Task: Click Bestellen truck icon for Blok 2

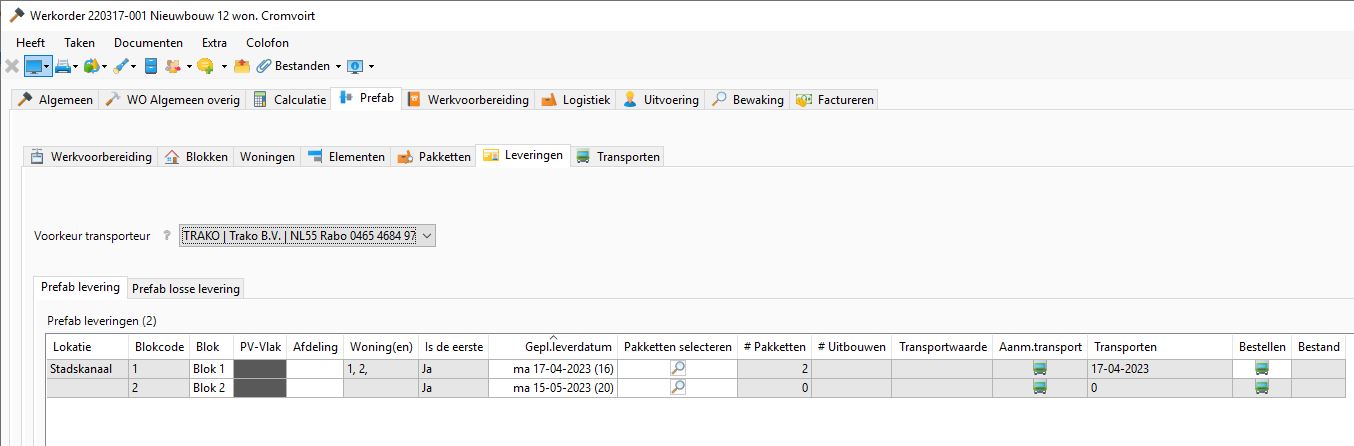Action: pos(1261,387)
